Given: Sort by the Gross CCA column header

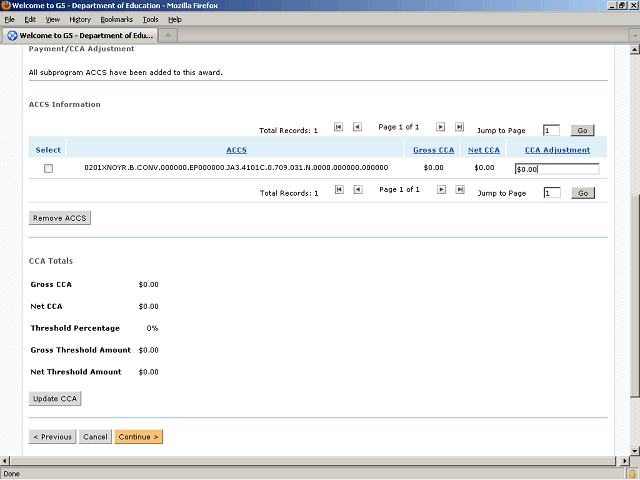Looking at the screenshot, I should click(433, 150).
